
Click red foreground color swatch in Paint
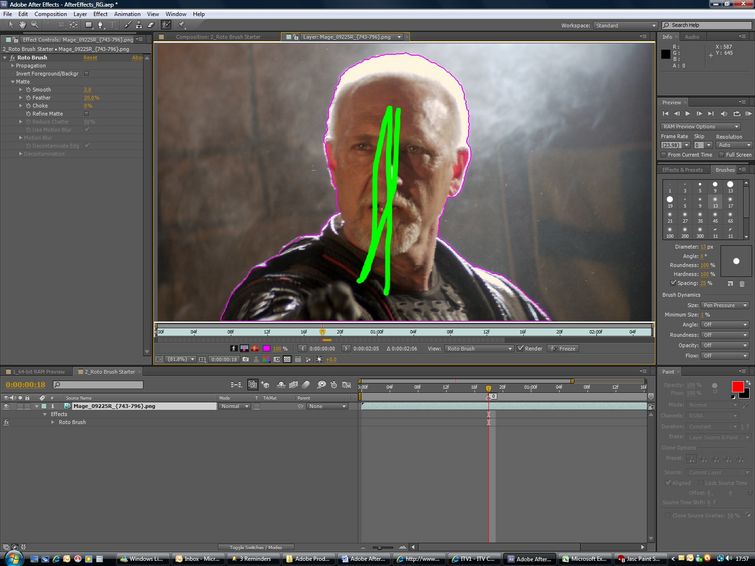pyautogui.click(x=737, y=387)
